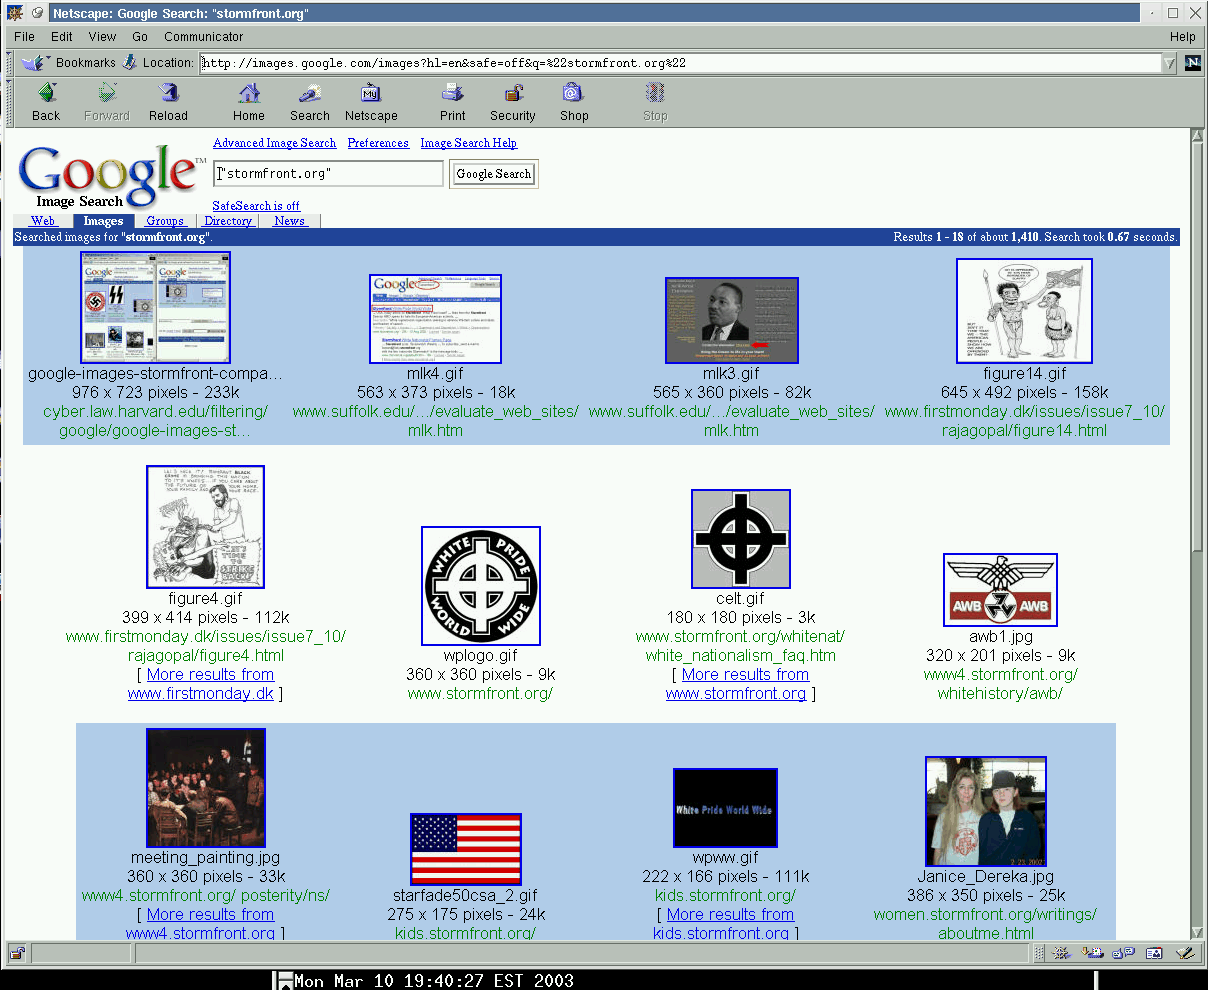
Task: Click the page proxy icon beside Location
Action: pyautogui.click(x=130, y=62)
